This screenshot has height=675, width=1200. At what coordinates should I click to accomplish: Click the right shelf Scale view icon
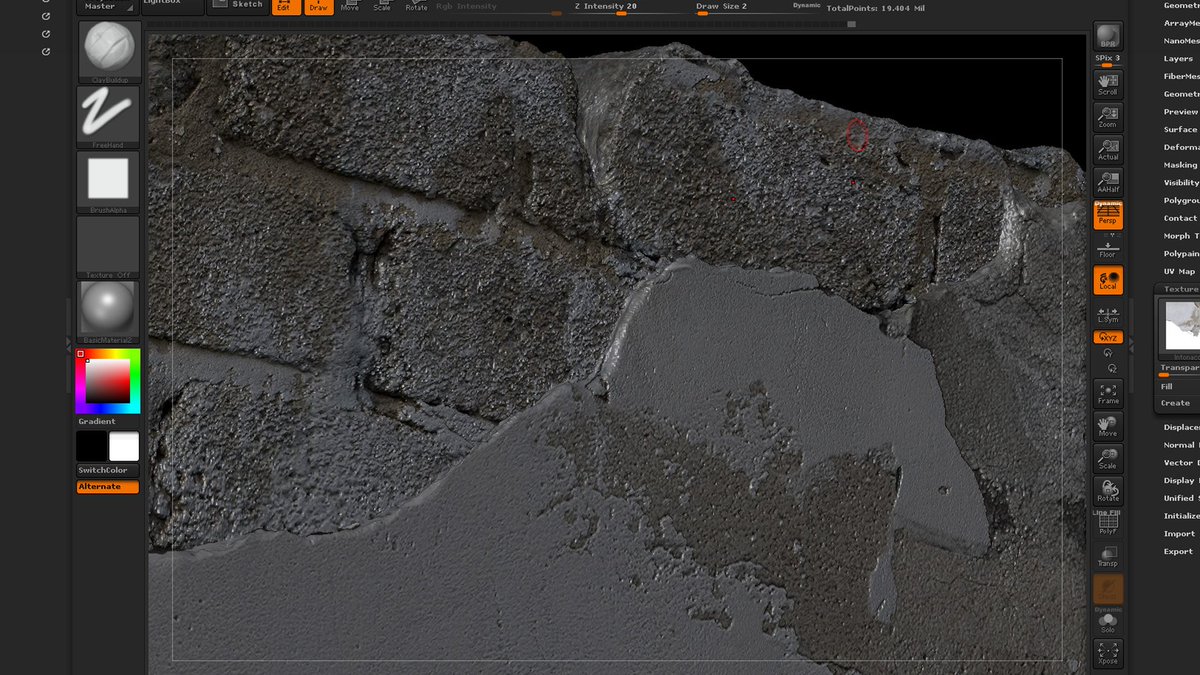(x=1108, y=459)
